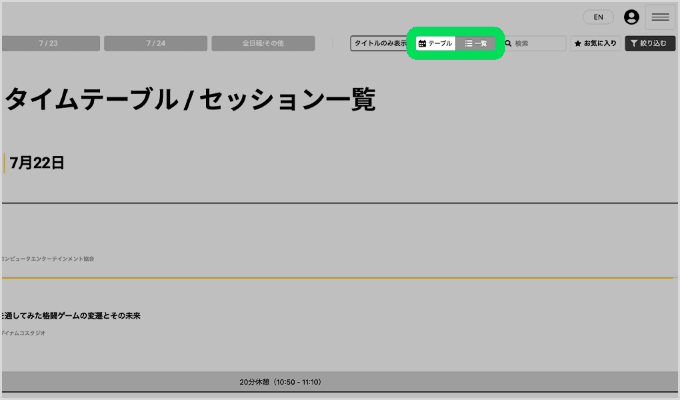The width and height of the screenshot is (680, 400).
Task: Click the コンピュータエンターテインメント協会 text
Action: click(48, 259)
